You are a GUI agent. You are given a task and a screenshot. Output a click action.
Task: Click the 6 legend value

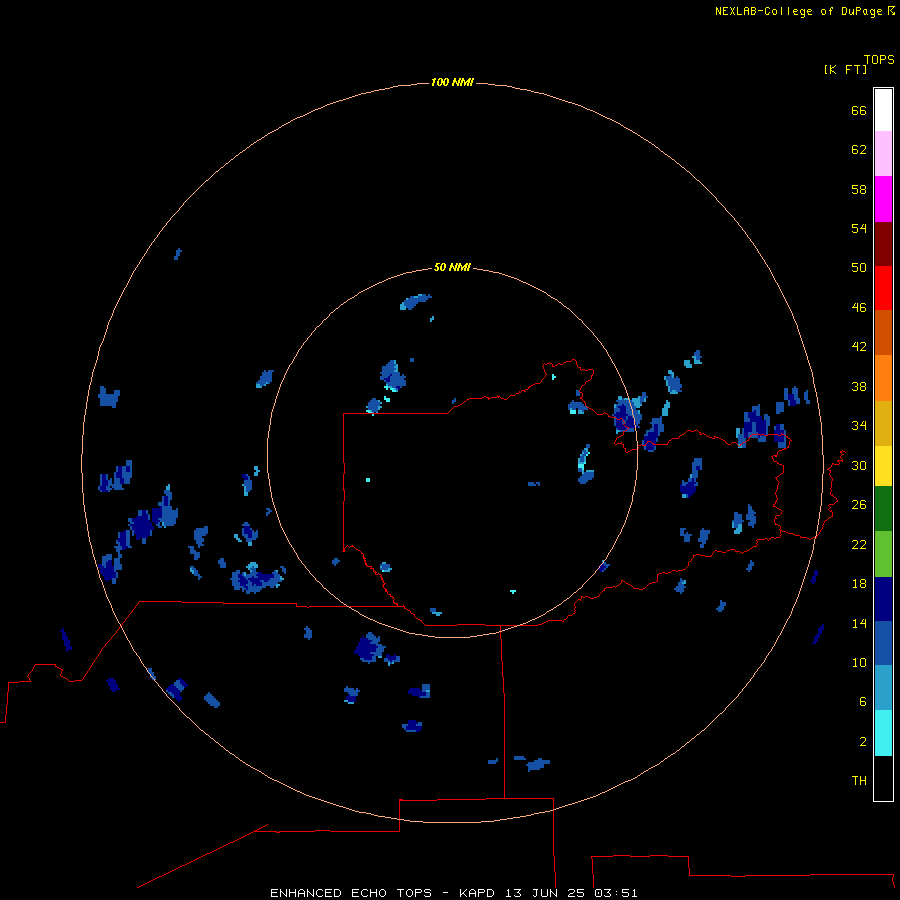(863, 702)
